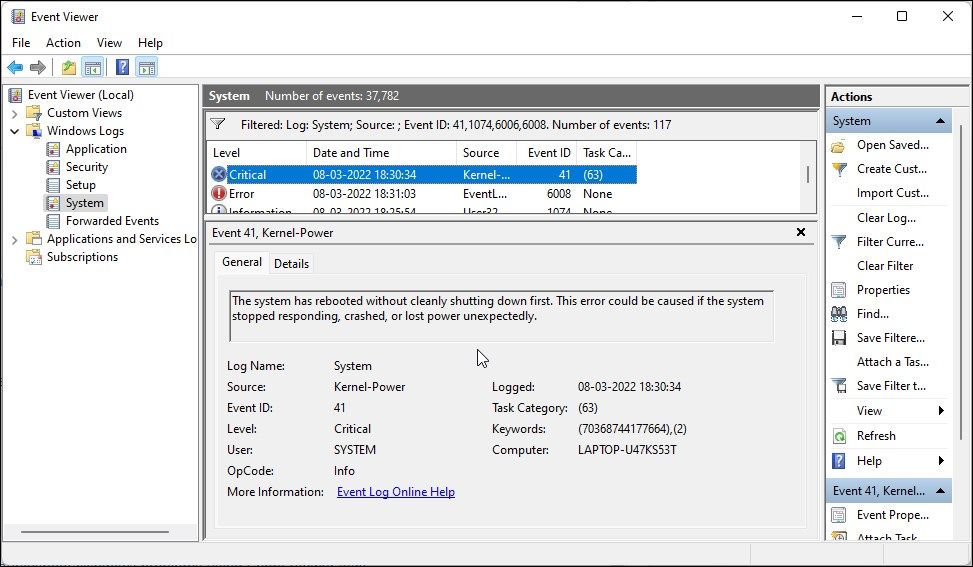The height and width of the screenshot is (567, 973).
Task: Toggle the Show/Hide Console Tree toolbar icon
Action: (93, 68)
